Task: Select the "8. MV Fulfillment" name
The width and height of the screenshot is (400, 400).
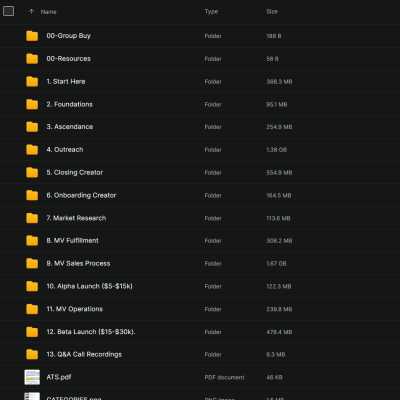Action: click(72, 241)
